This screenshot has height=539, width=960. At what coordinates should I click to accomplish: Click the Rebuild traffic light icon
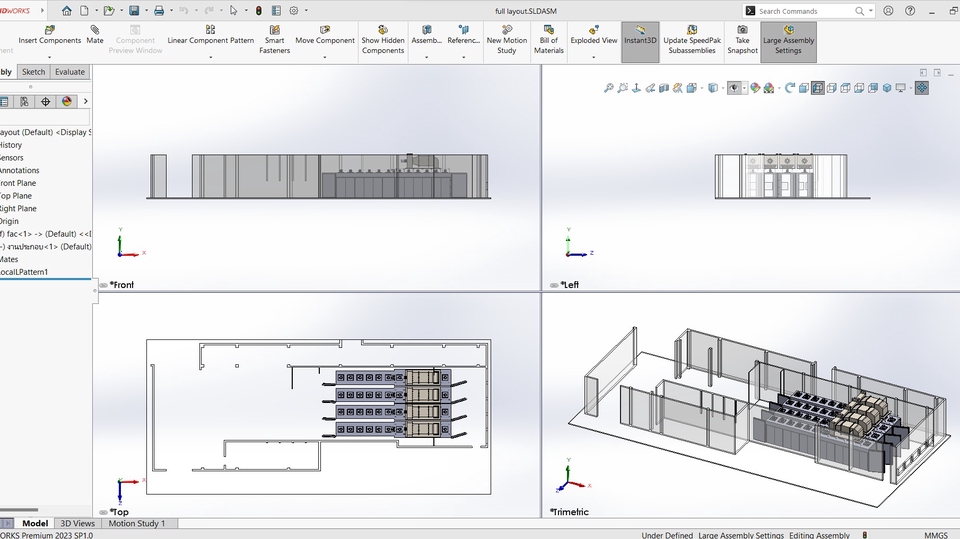pos(258,11)
